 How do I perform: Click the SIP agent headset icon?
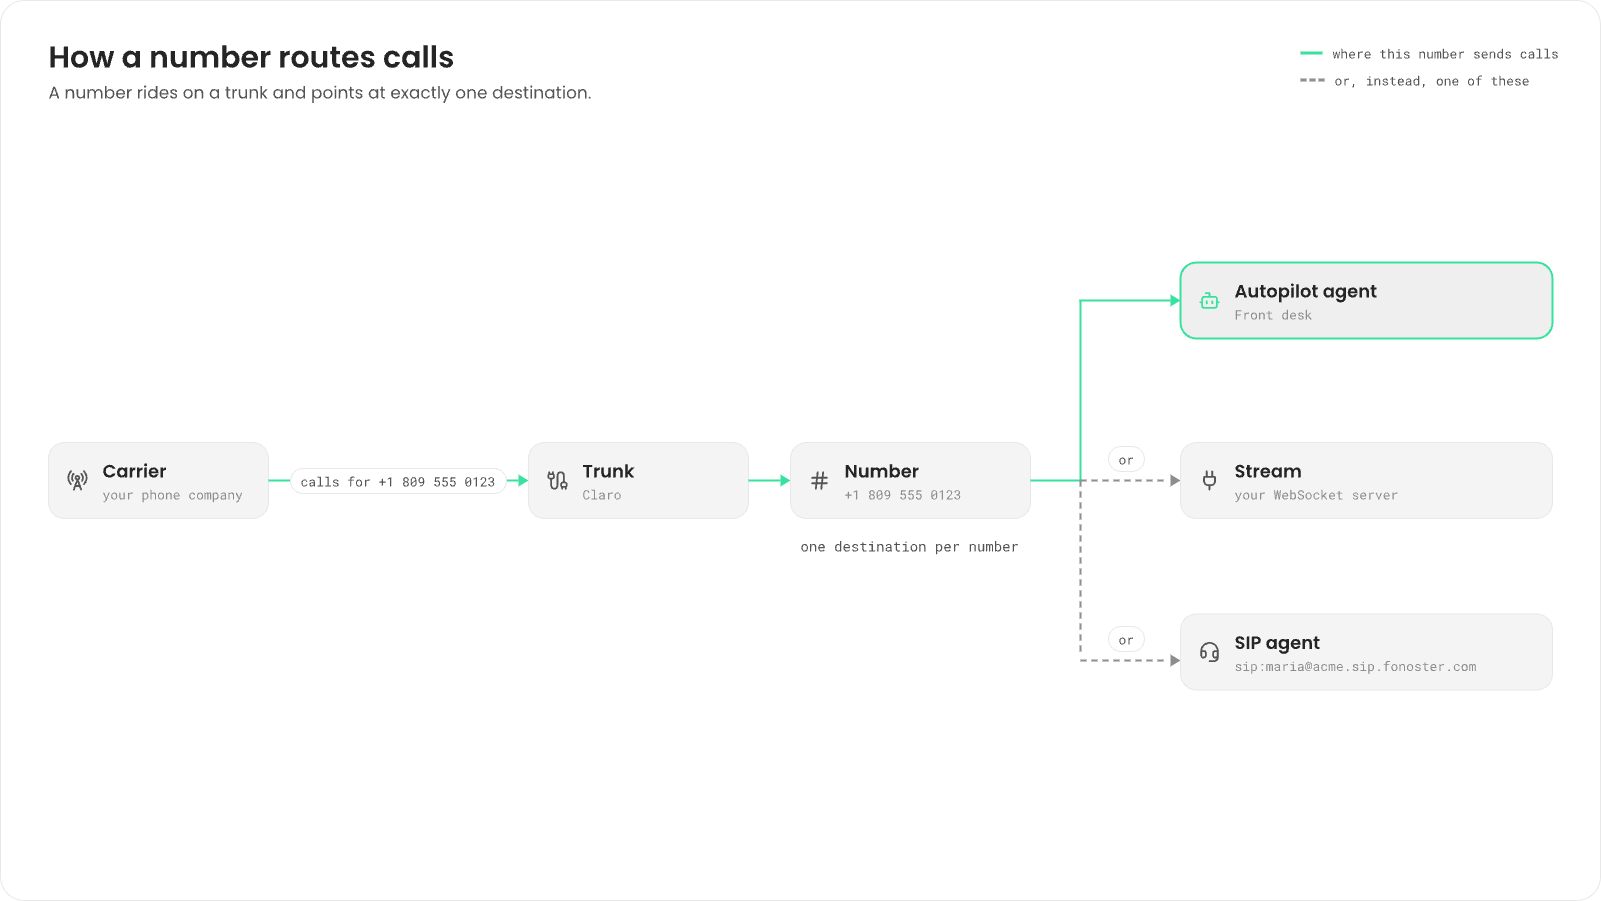click(1209, 652)
